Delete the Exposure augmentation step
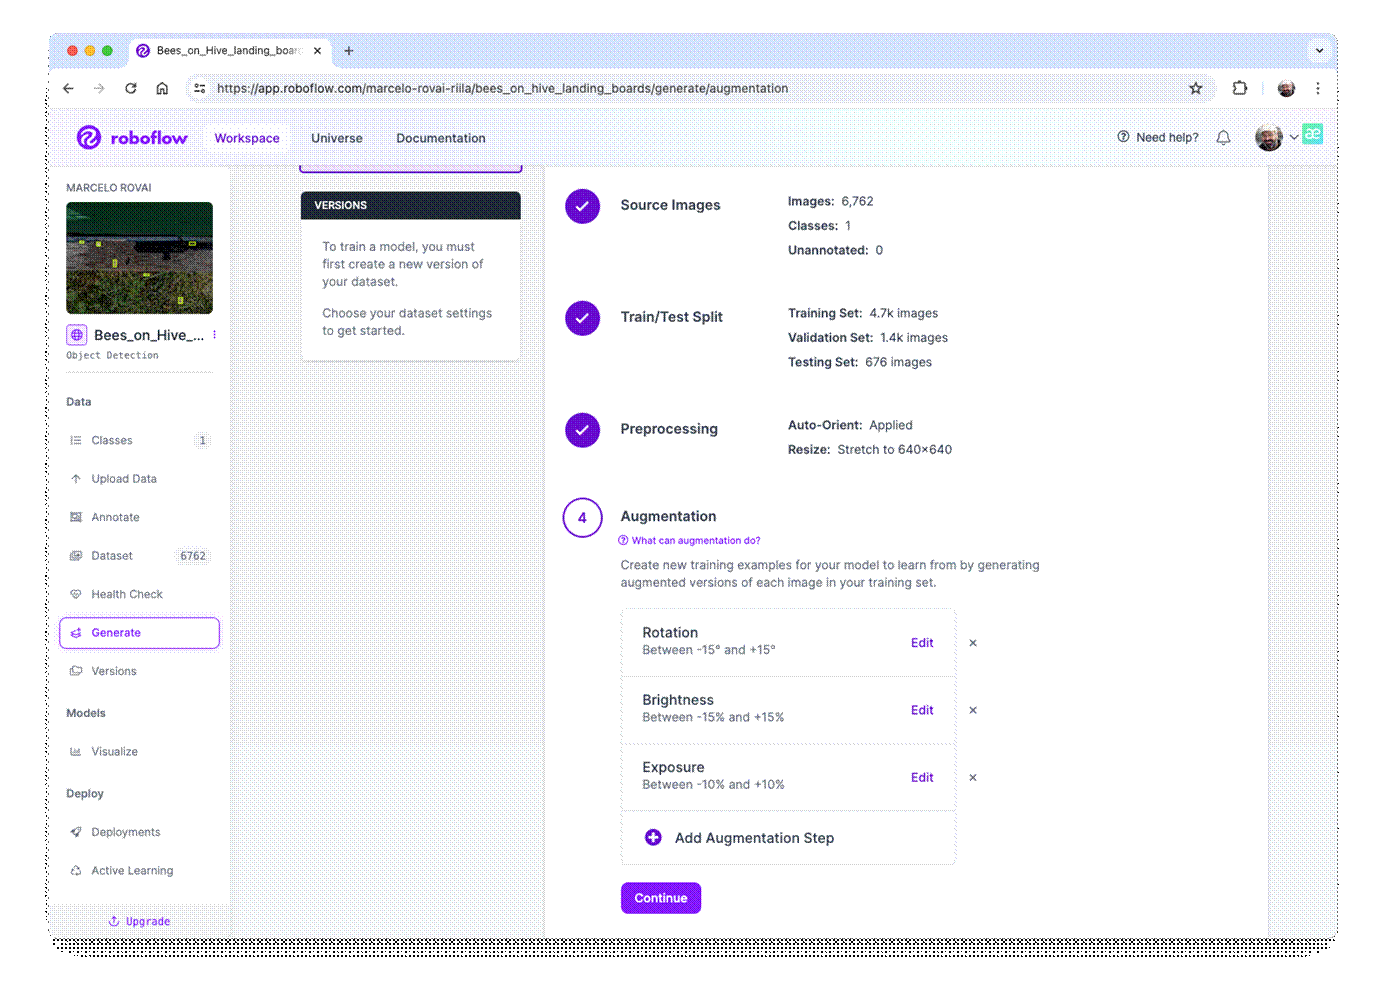The height and width of the screenshot is (1003, 1386). pos(973,778)
